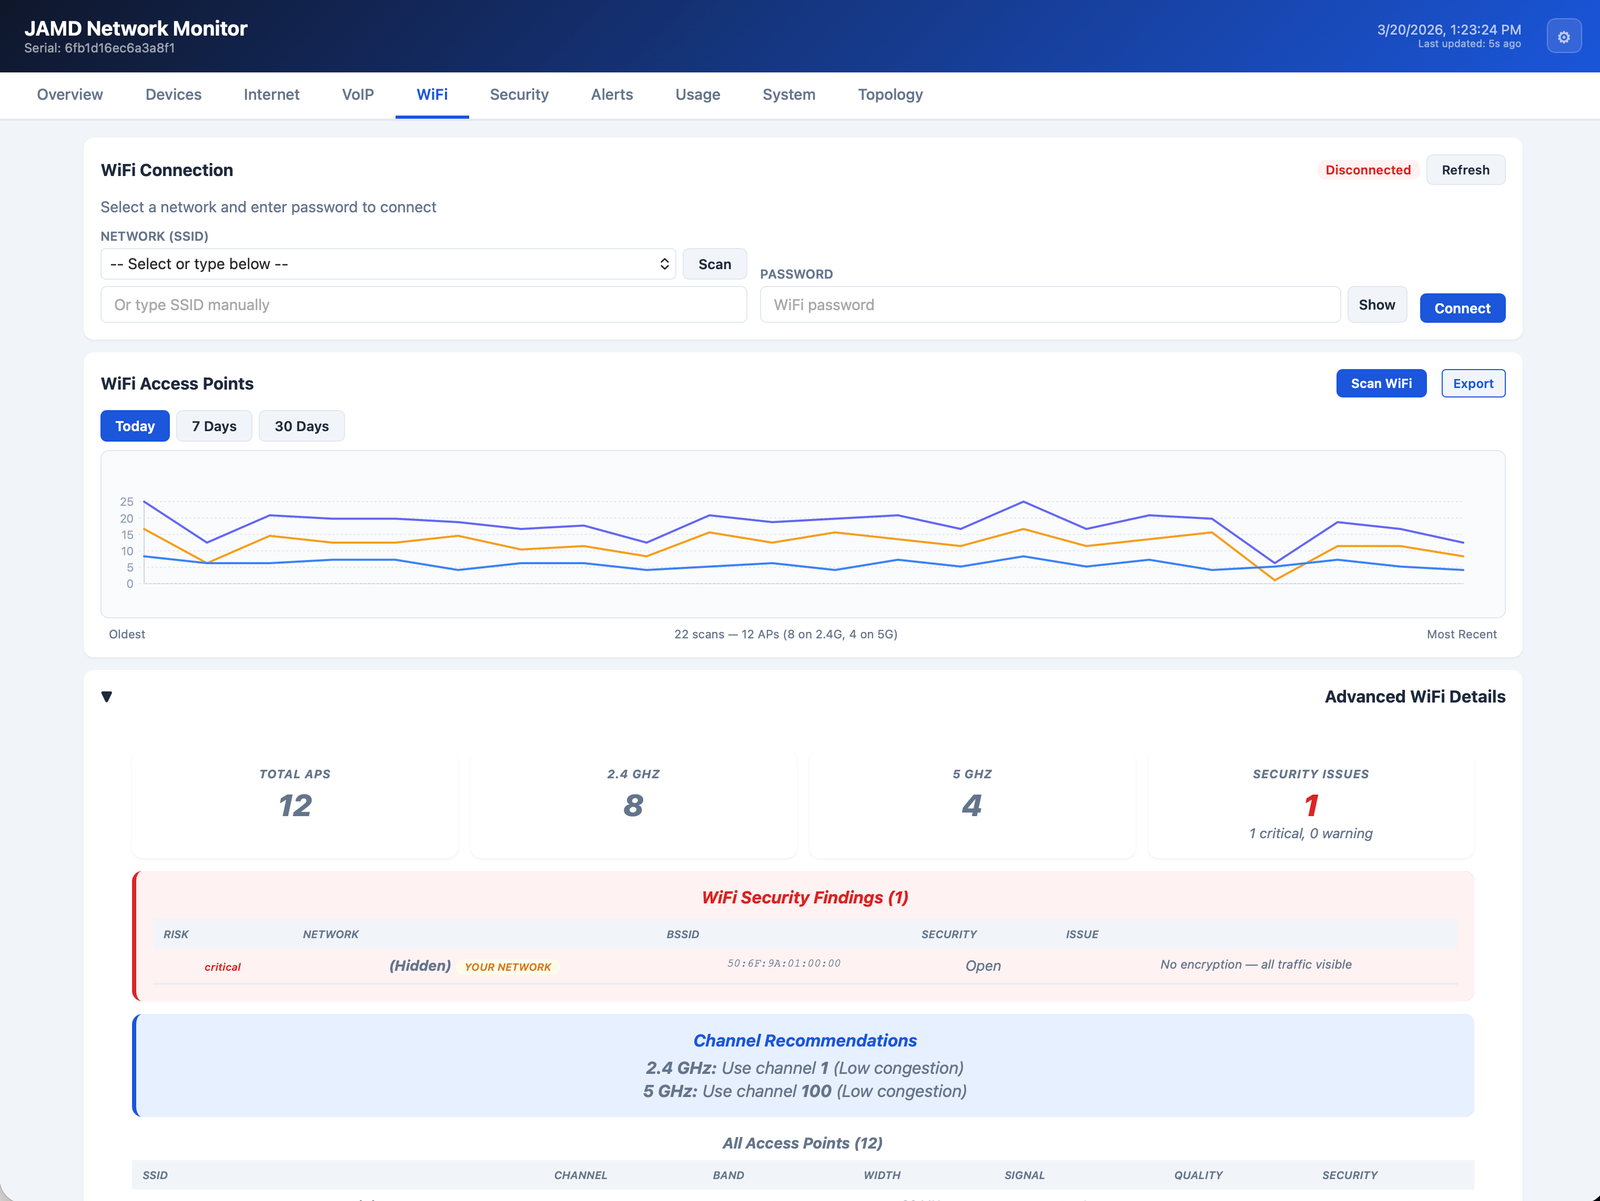Click the Security Issues summary card
This screenshot has width=1600, height=1201.
(1310, 805)
